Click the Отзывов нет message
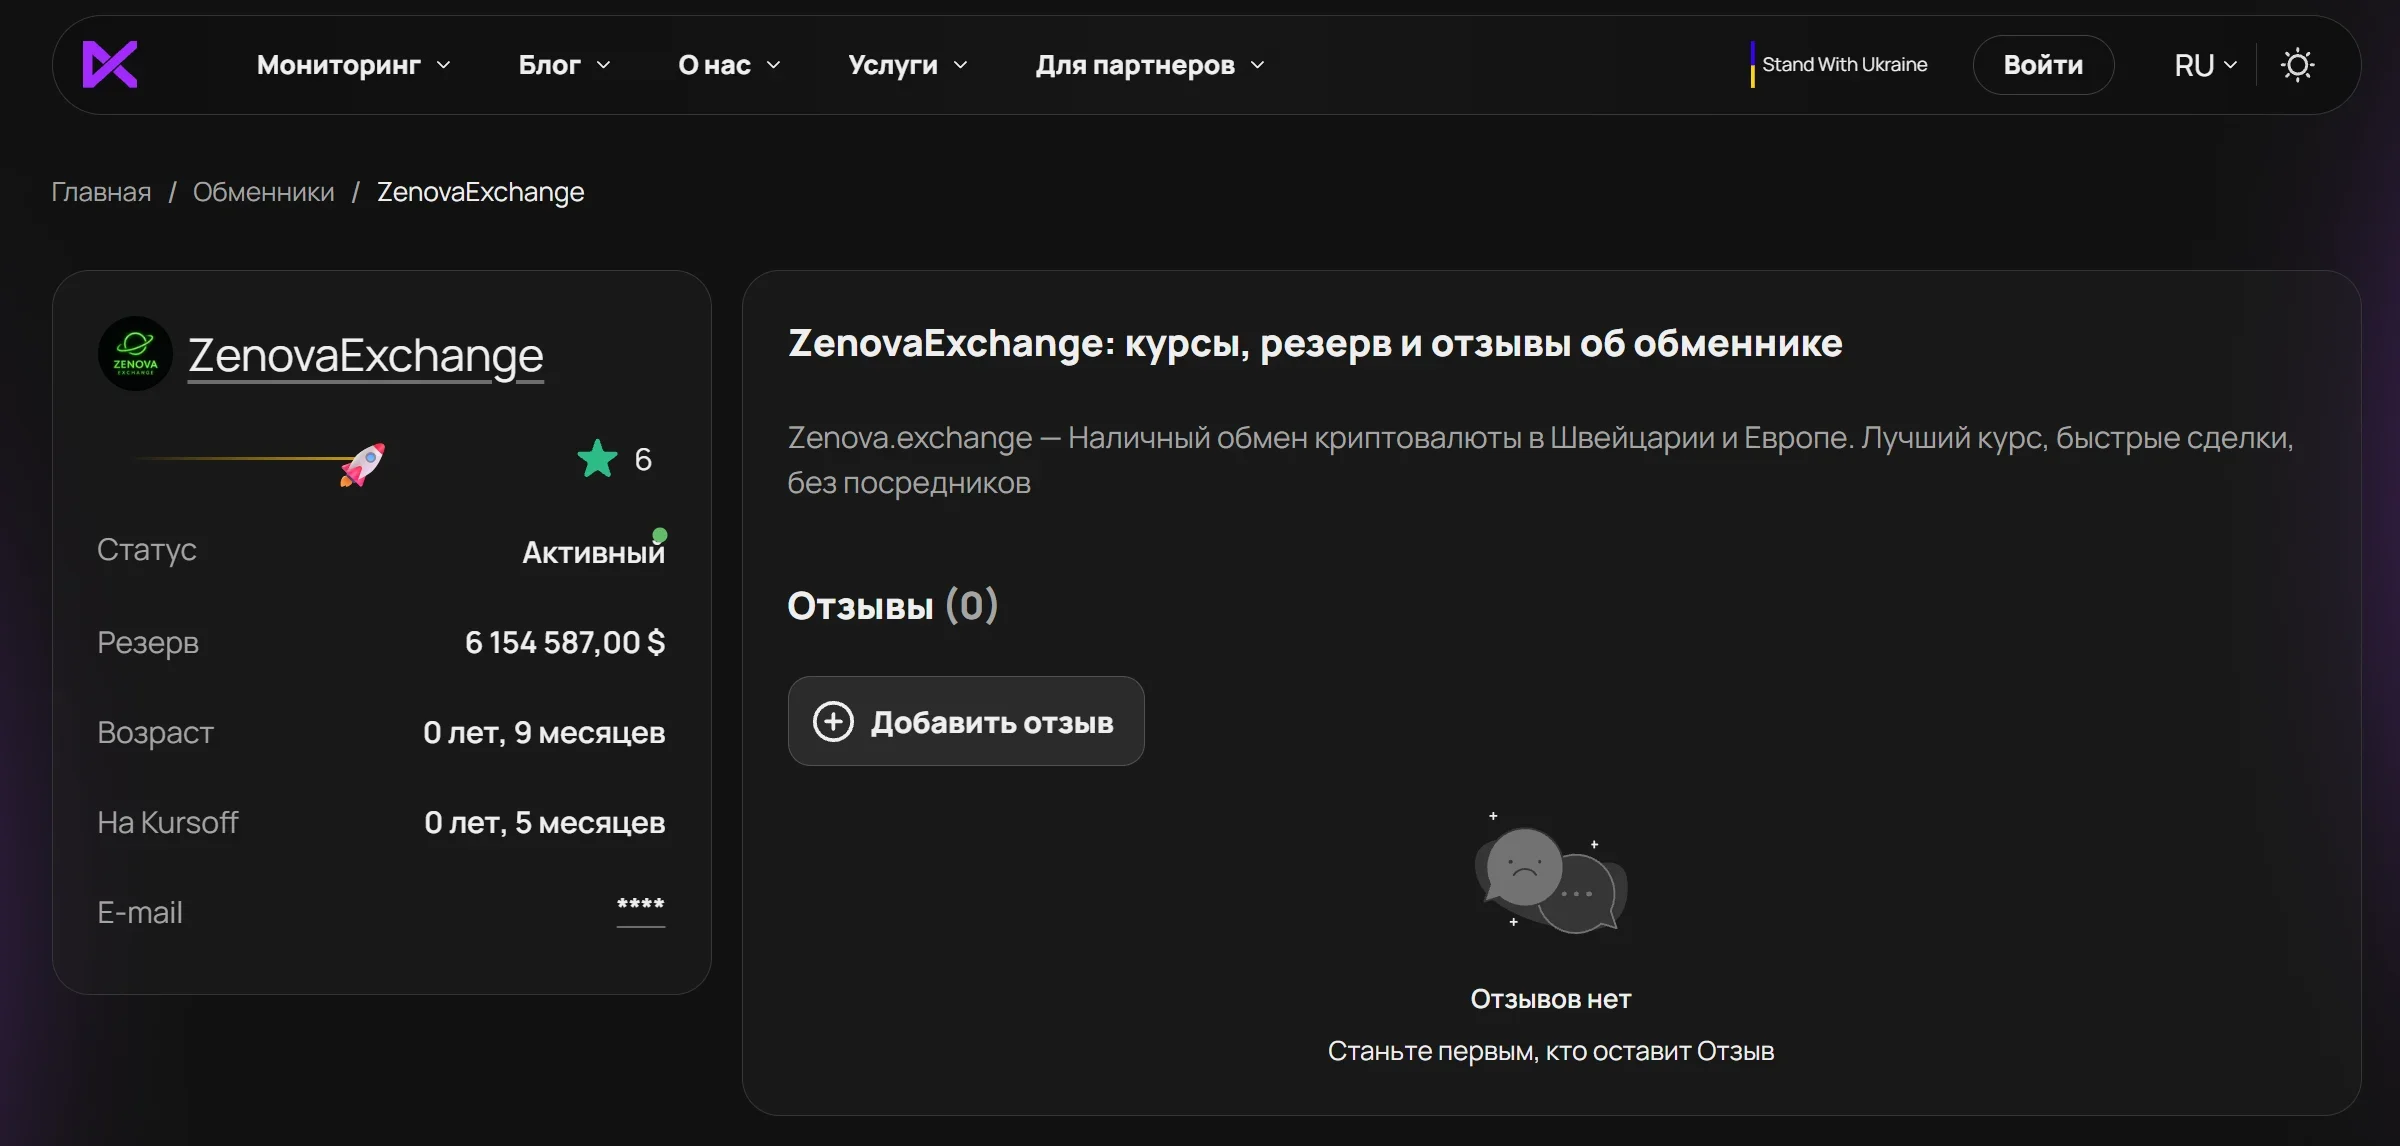The height and width of the screenshot is (1146, 2400). (x=1551, y=999)
